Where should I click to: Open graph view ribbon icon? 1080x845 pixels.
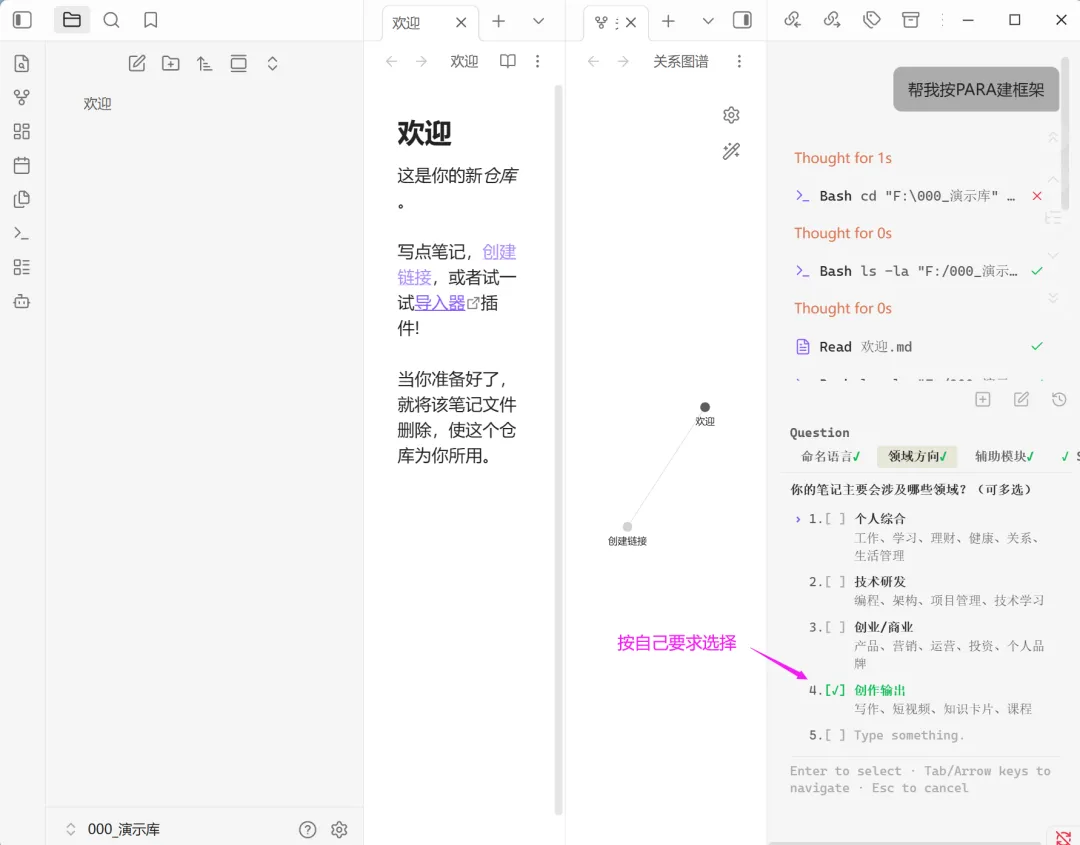(x=21, y=97)
